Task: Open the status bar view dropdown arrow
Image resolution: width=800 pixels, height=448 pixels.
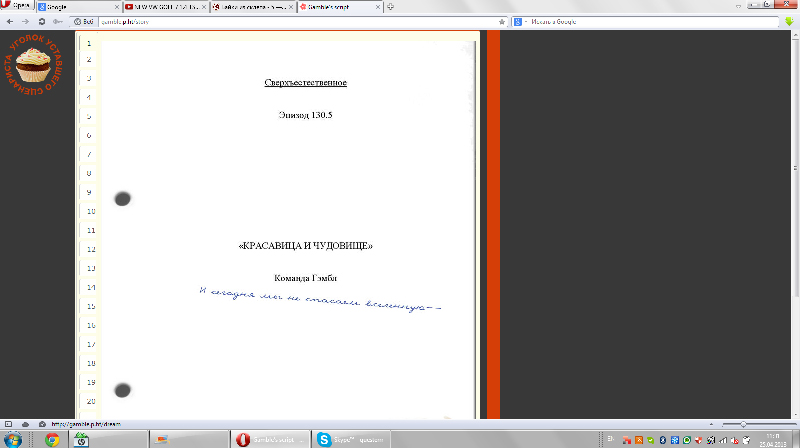Action: coord(711,424)
